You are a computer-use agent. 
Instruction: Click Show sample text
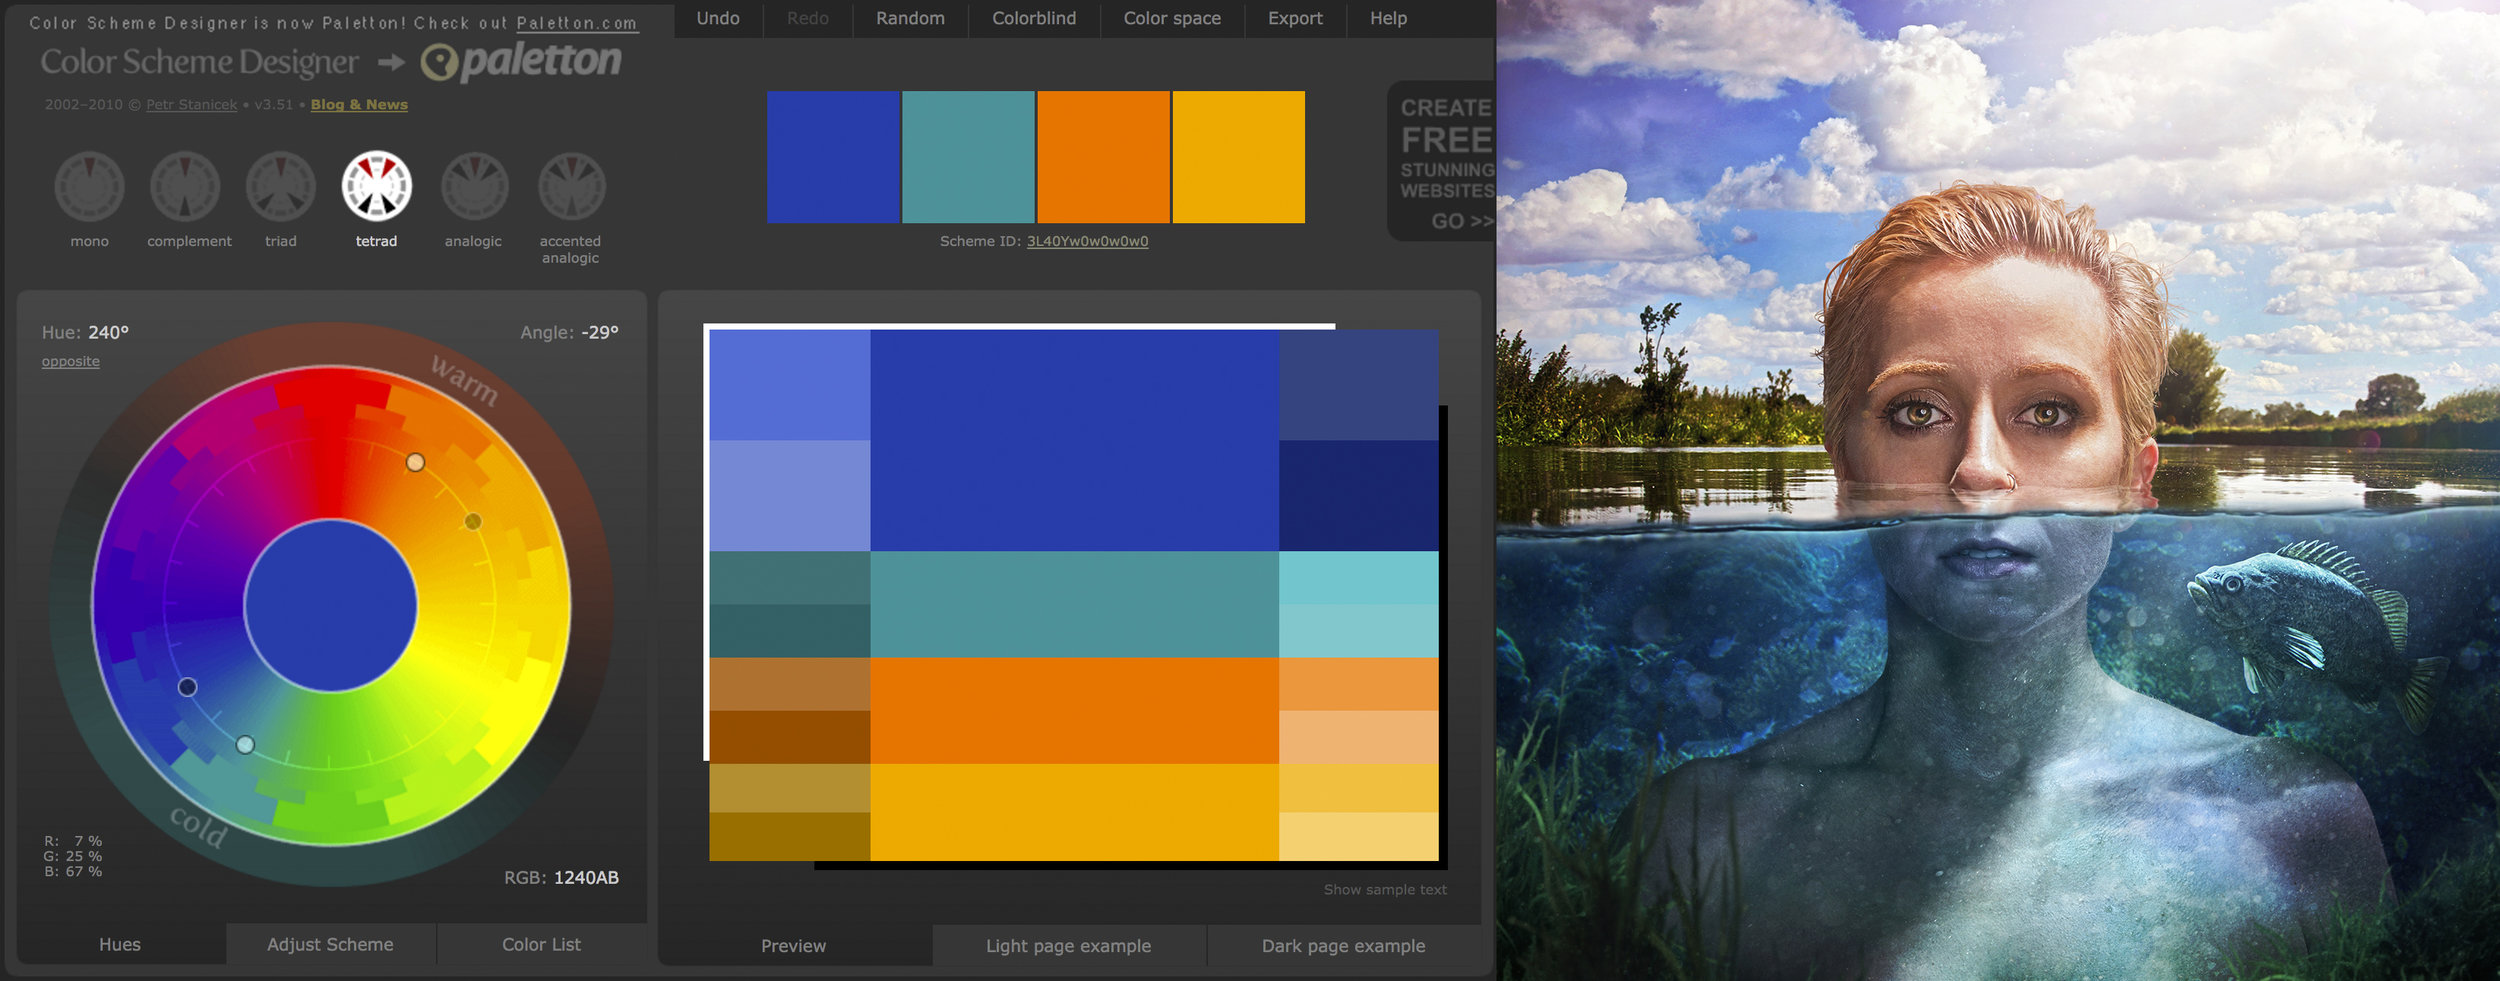tap(1385, 889)
